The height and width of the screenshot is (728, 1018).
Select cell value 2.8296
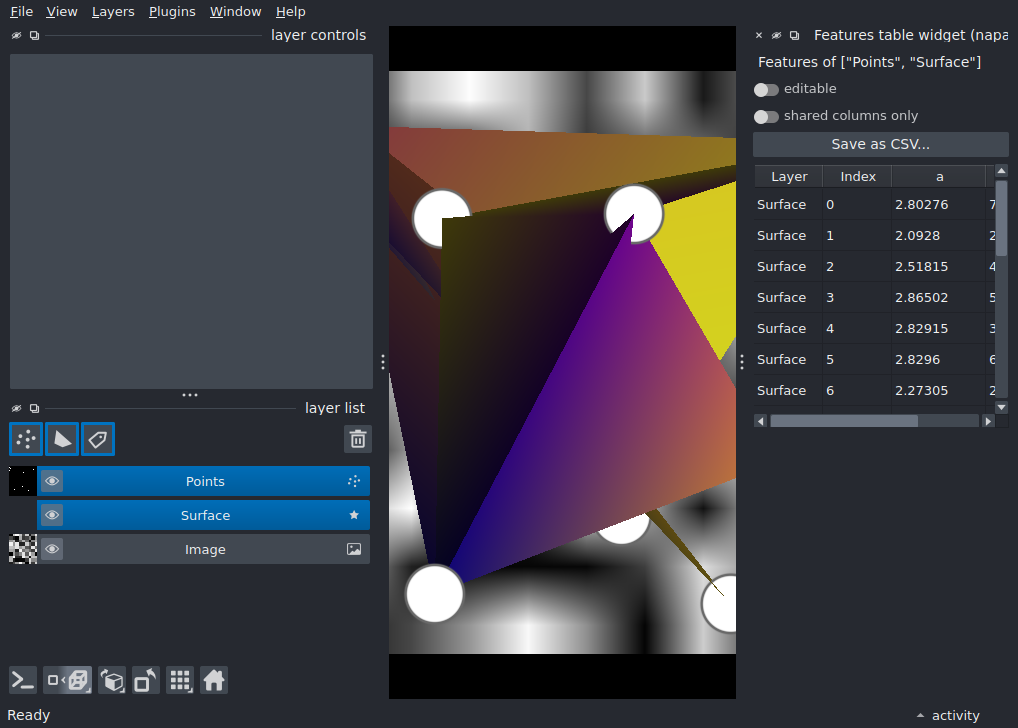coord(939,360)
